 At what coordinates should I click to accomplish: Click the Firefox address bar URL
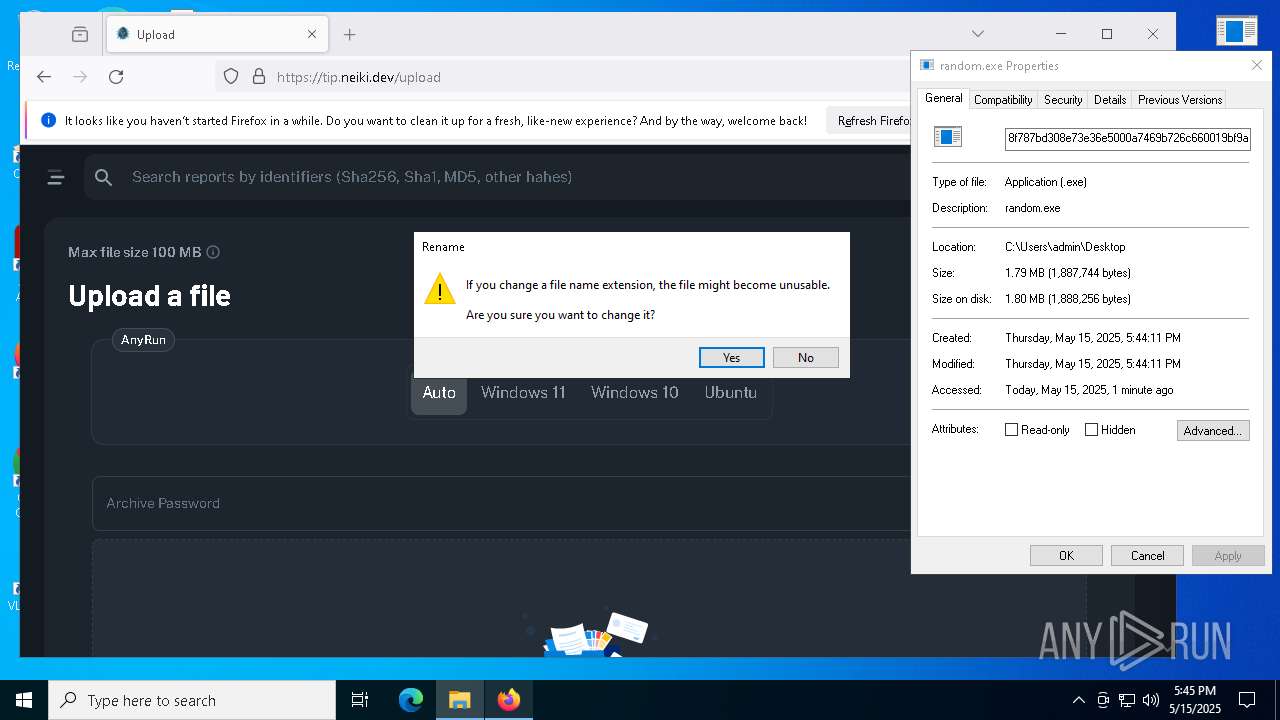point(358,77)
